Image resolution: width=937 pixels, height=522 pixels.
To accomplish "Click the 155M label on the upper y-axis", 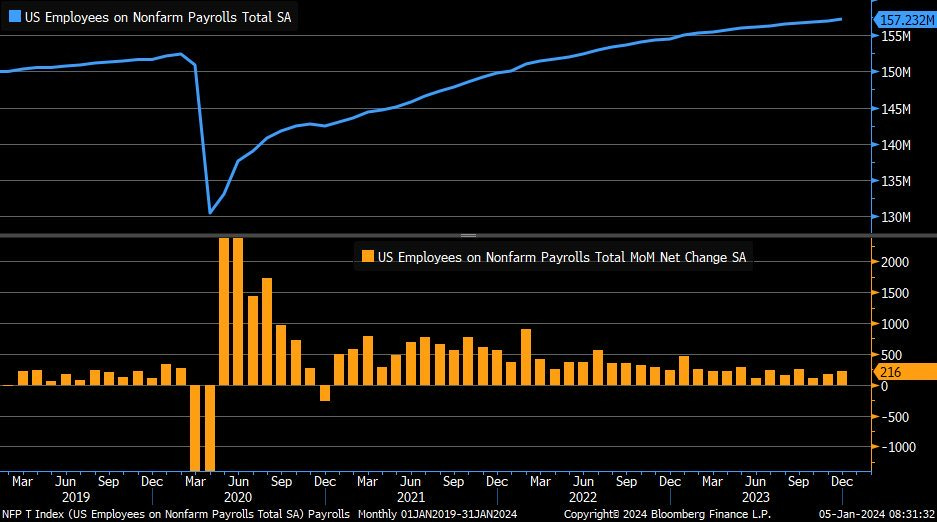I will pos(896,37).
